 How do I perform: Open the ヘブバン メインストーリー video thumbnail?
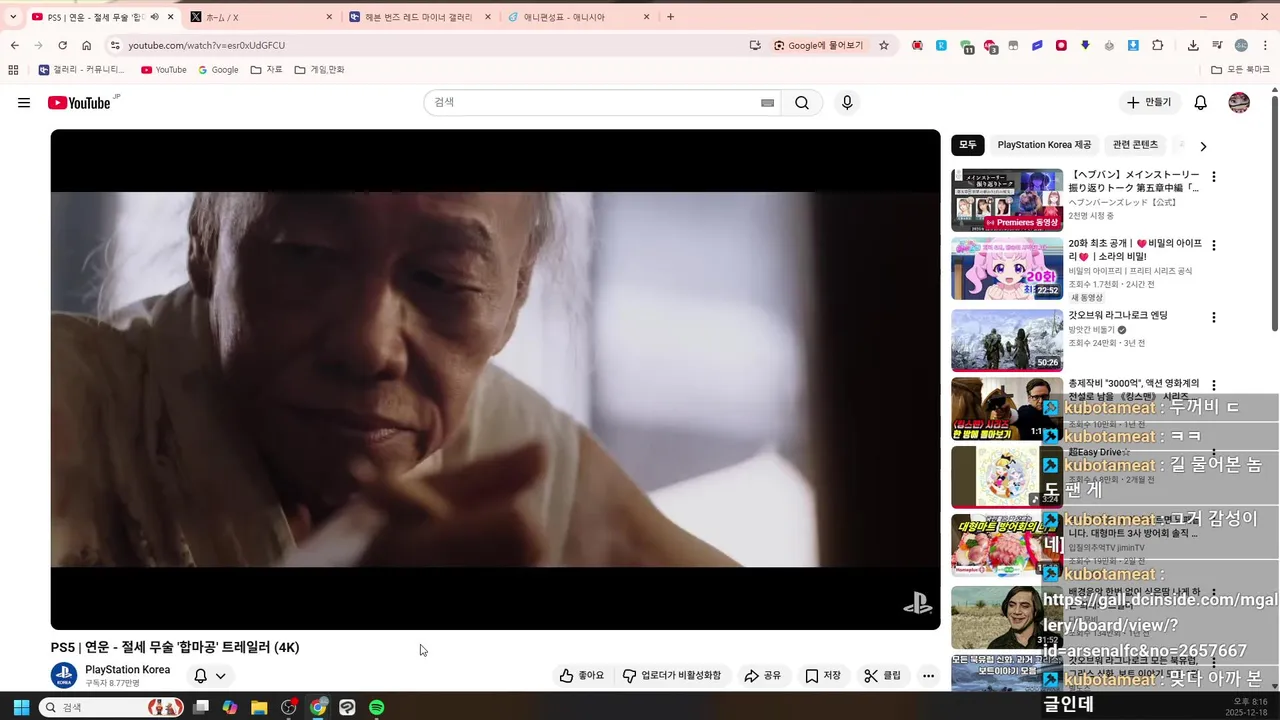(x=1007, y=200)
